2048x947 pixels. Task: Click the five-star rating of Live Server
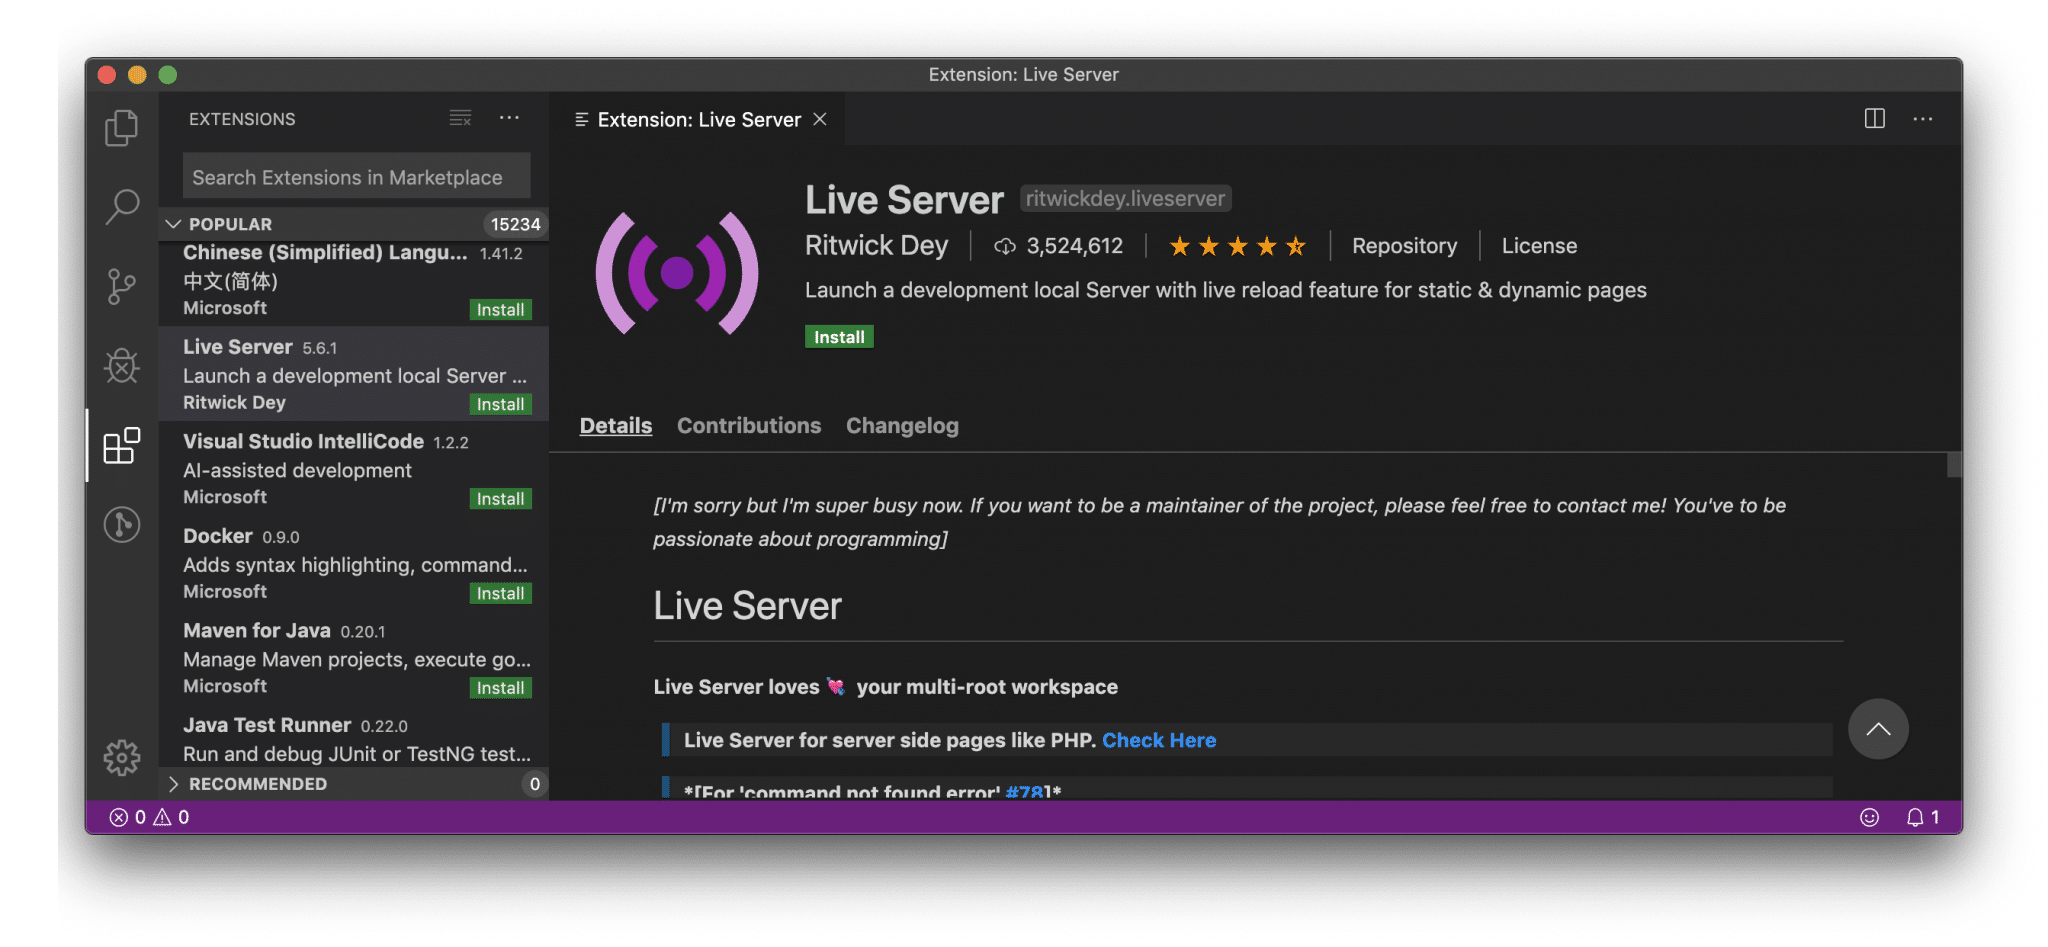point(1237,246)
